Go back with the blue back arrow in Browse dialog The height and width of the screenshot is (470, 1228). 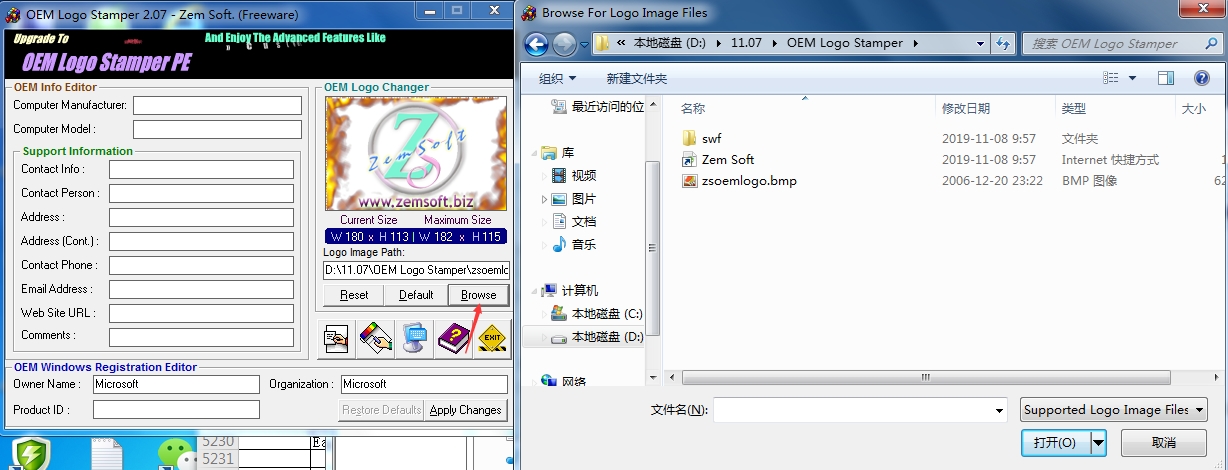[536, 44]
